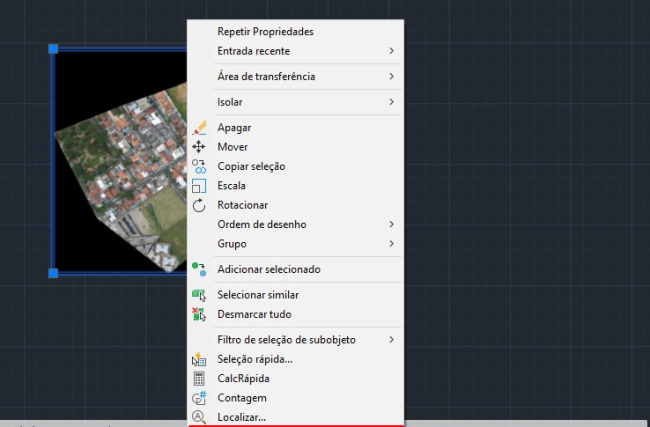This screenshot has width=650, height=427.
Task: Expand the Grupo submenu arrow
Action: (391, 244)
